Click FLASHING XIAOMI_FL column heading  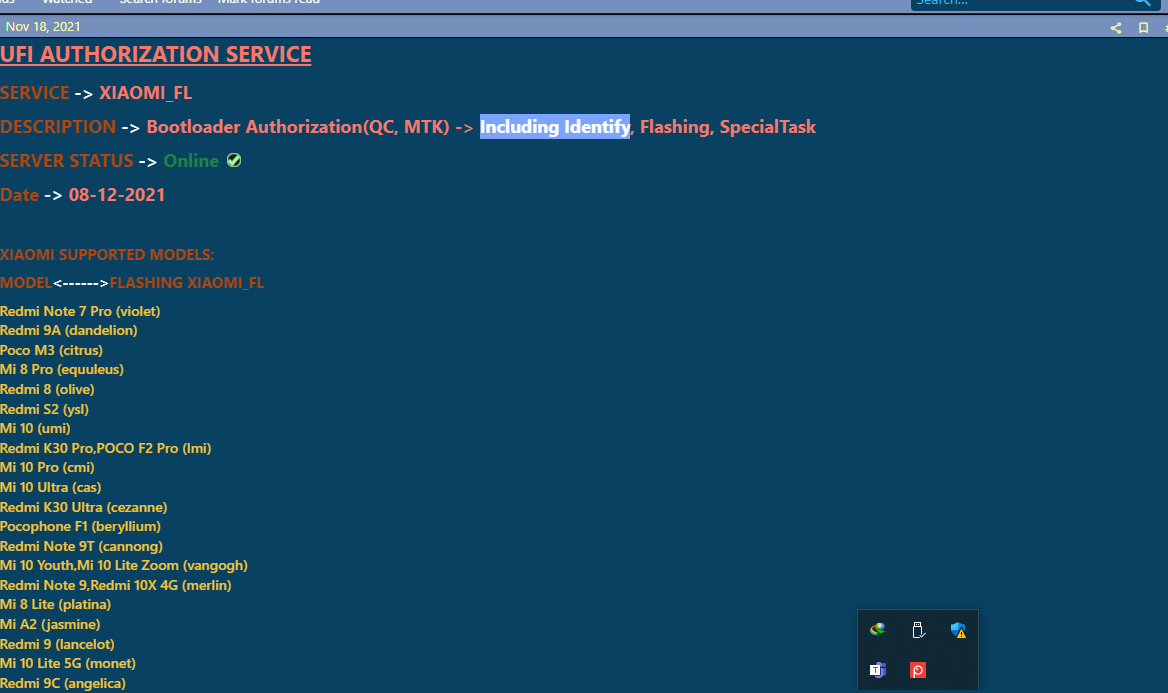(x=187, y=283)
